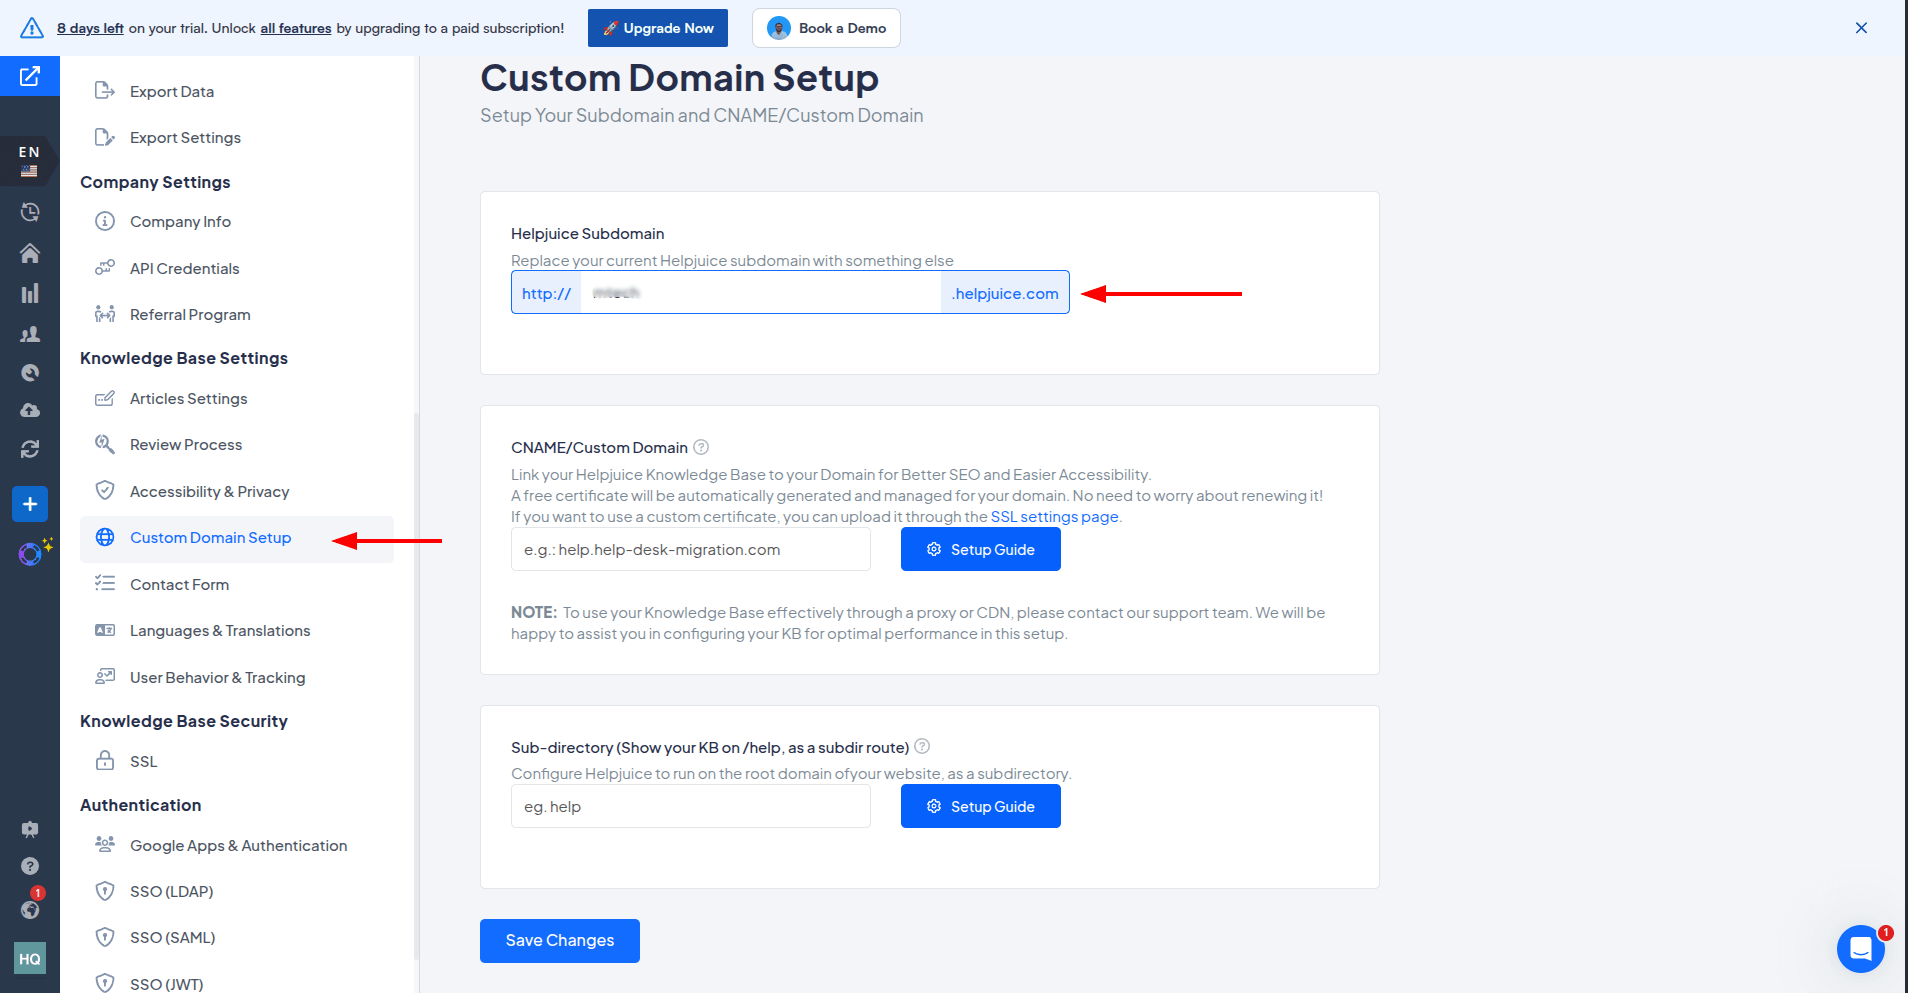This screenshot has width=1908, height=993.
Task: Click the Upgrade Now button
Action: (658, 28)
